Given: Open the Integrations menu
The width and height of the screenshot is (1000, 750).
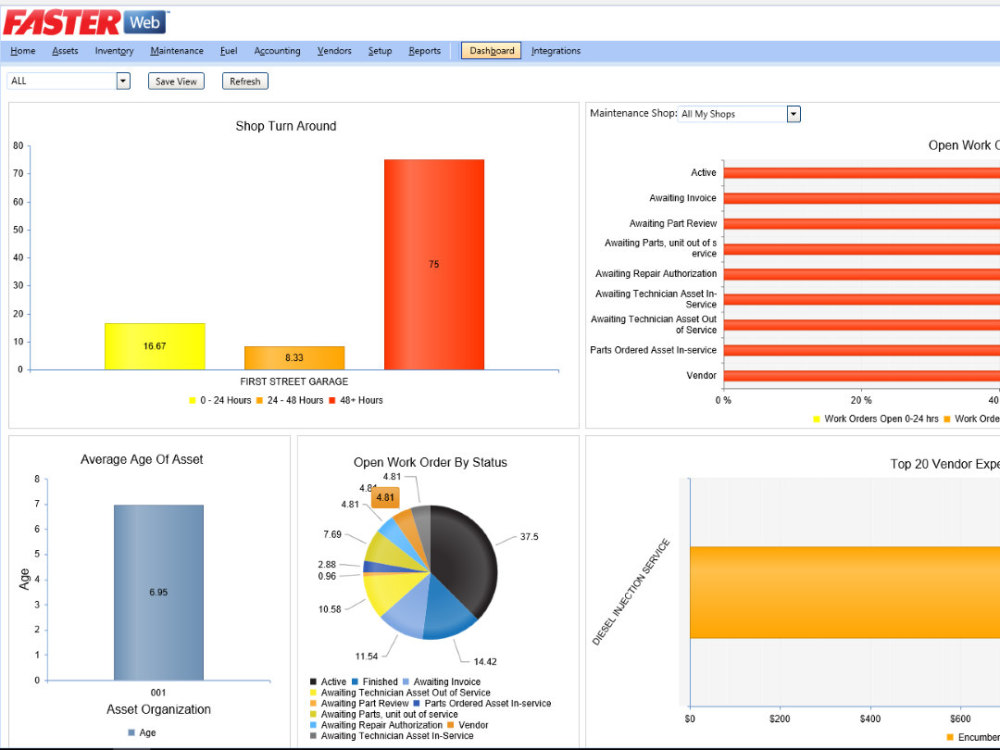Looking at the screenshot, I should (555, 50).
